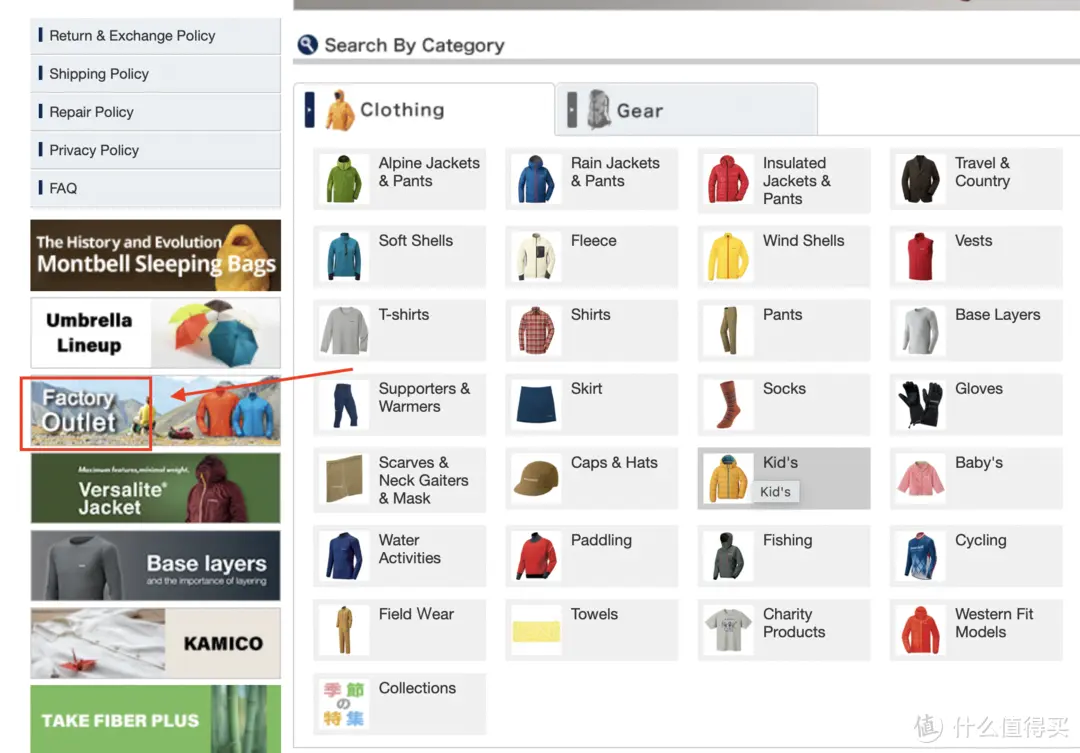Open the Versalite Jacket promotion banner
The width and height of the screenshot is (1080, 753).
coord(155,488)
